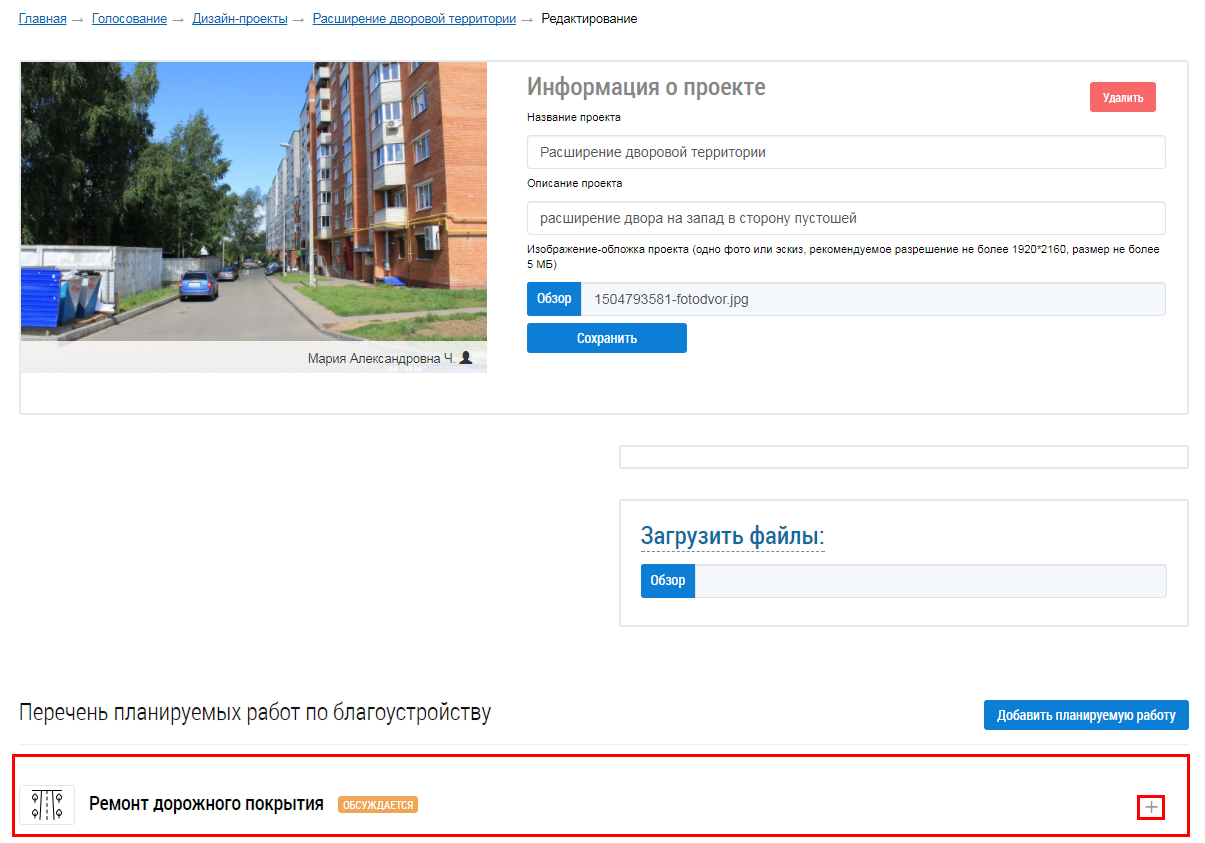The height and width of the screenshot is (843, 1205).
Task: Delete the project with Удалить button
Action: click(x=1123, y=97)
